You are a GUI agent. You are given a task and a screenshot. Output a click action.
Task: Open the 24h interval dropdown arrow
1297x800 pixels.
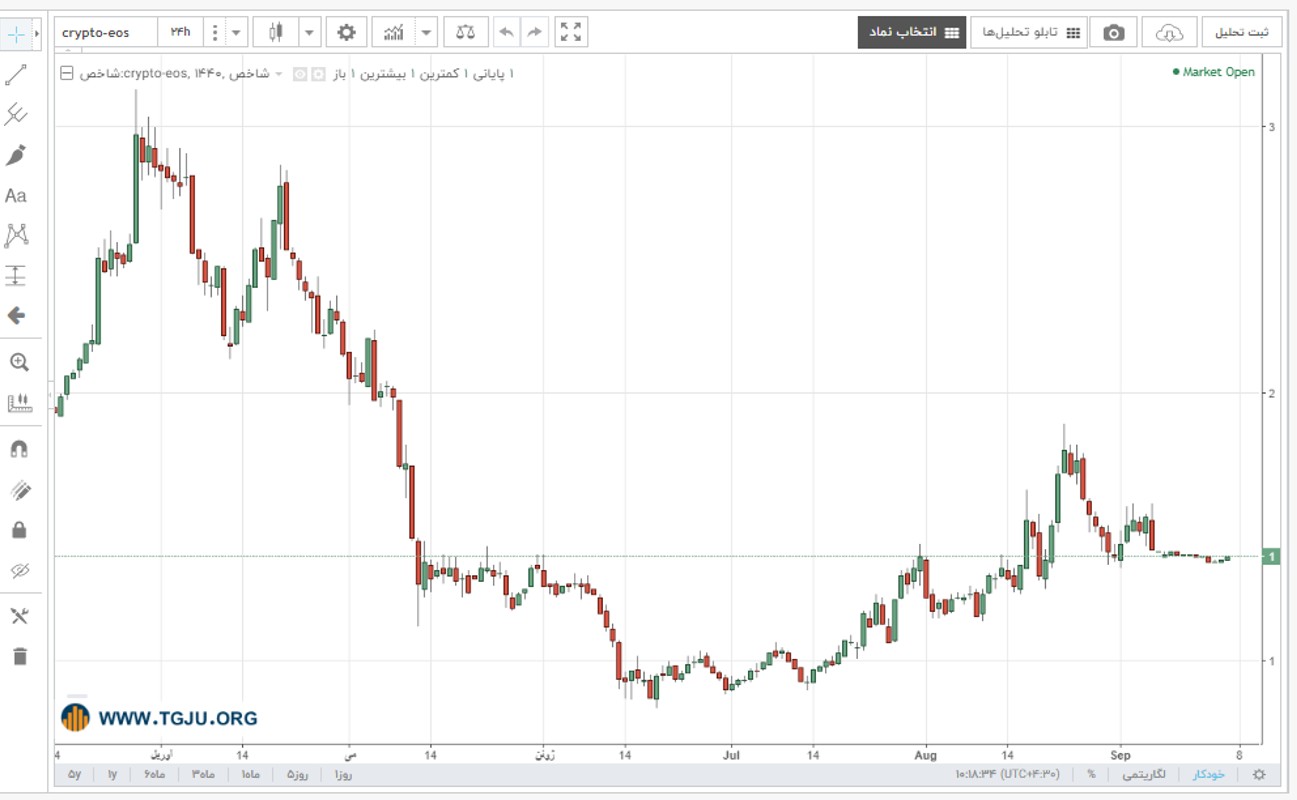click(x=236, y=32)
